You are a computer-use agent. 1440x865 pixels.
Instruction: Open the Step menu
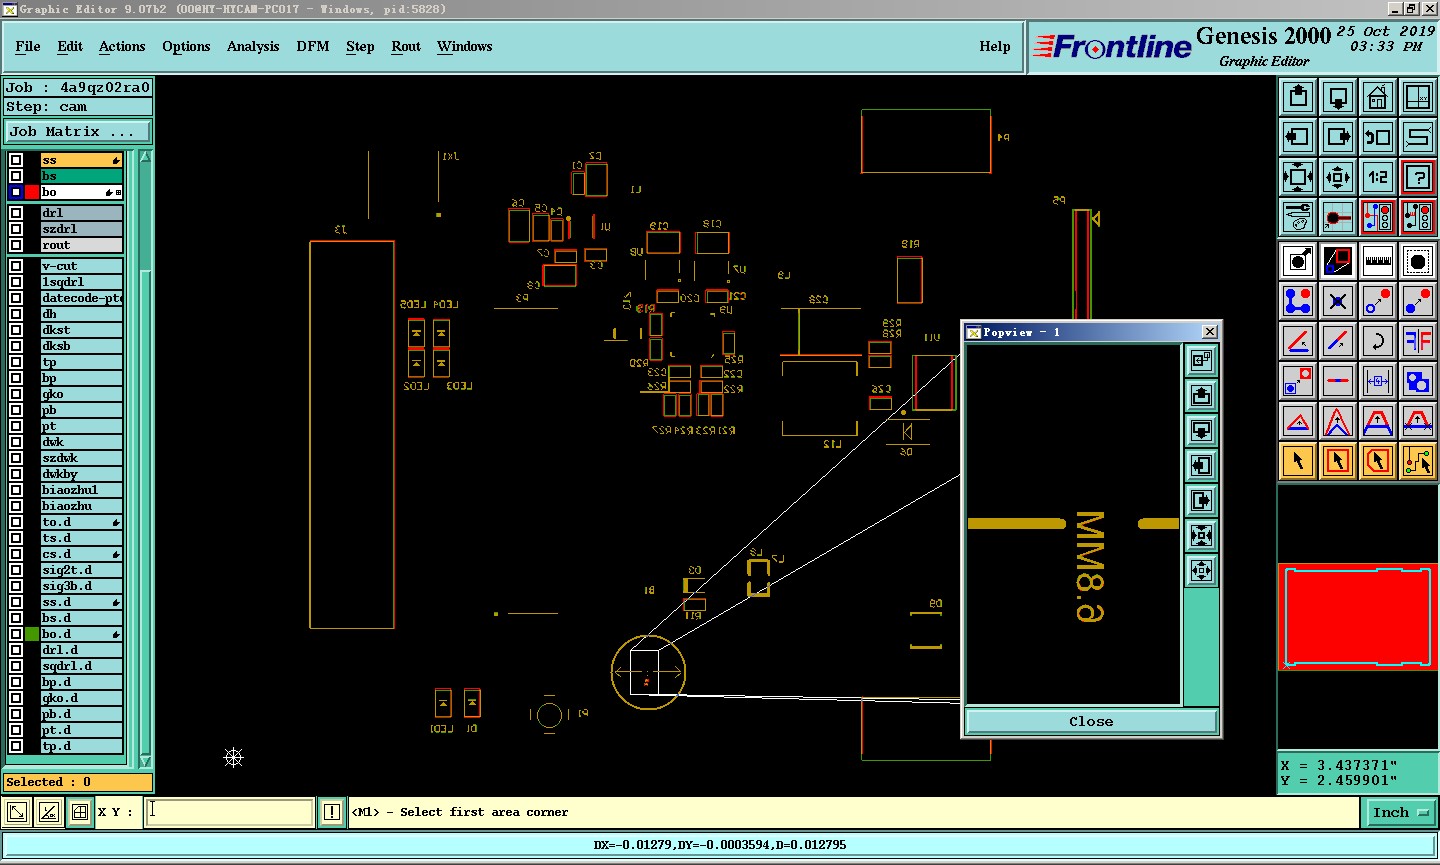tap(360, 46)
